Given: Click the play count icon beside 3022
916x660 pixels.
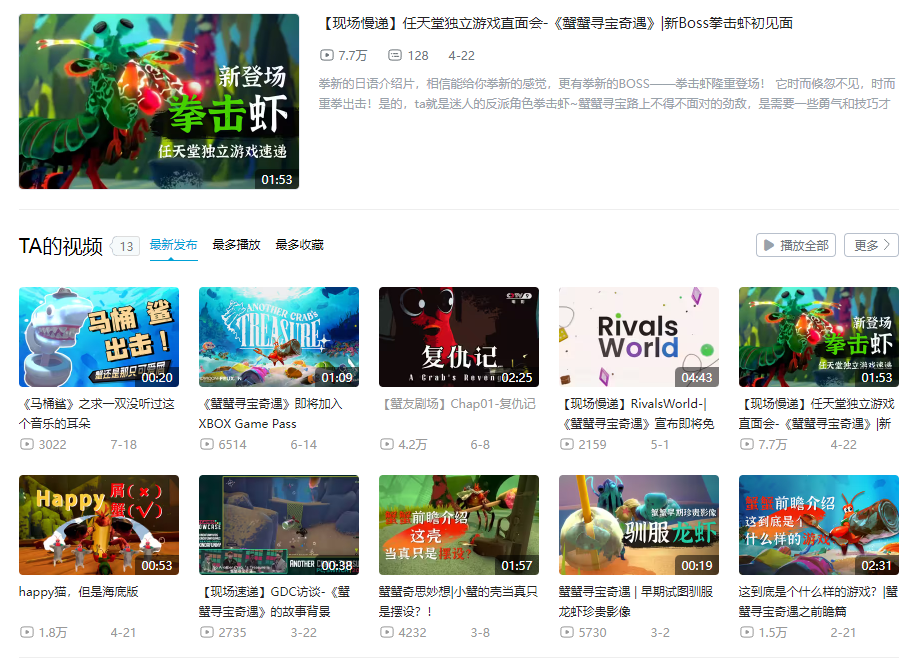Looking at the screenshot, I should pos(27,444).
